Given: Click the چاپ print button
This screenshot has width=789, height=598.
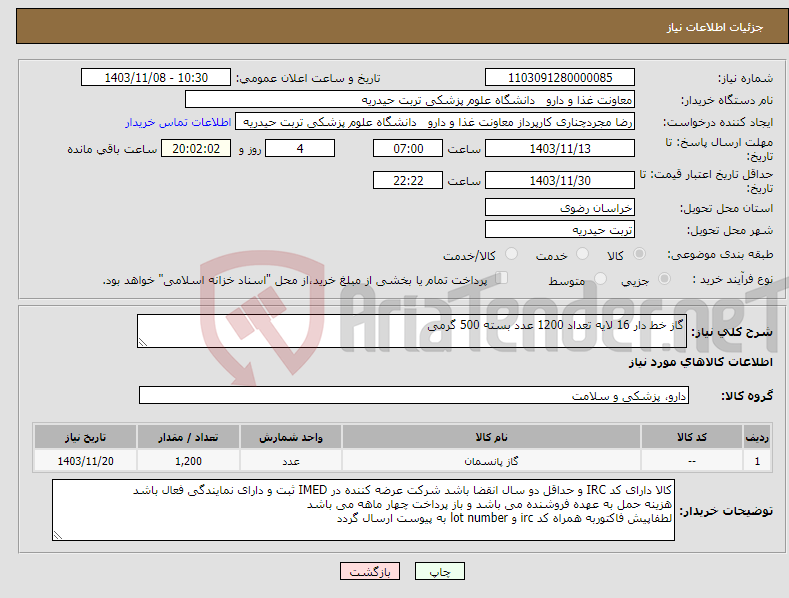Looking at the screenshot, I should click(440, 571).
